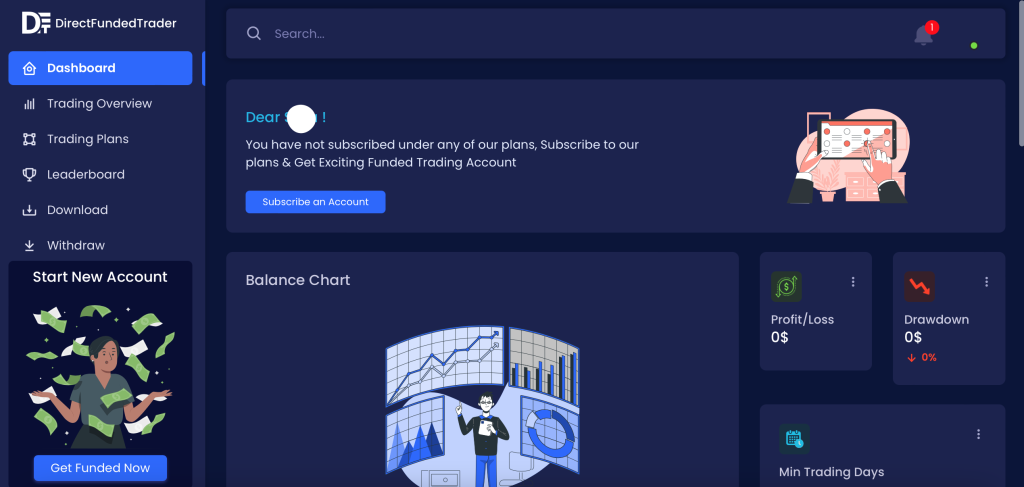Viewport: 1024px width, 487px height.
Task: Click the Trading Plans nodes icon
Action: click(29, 139)
